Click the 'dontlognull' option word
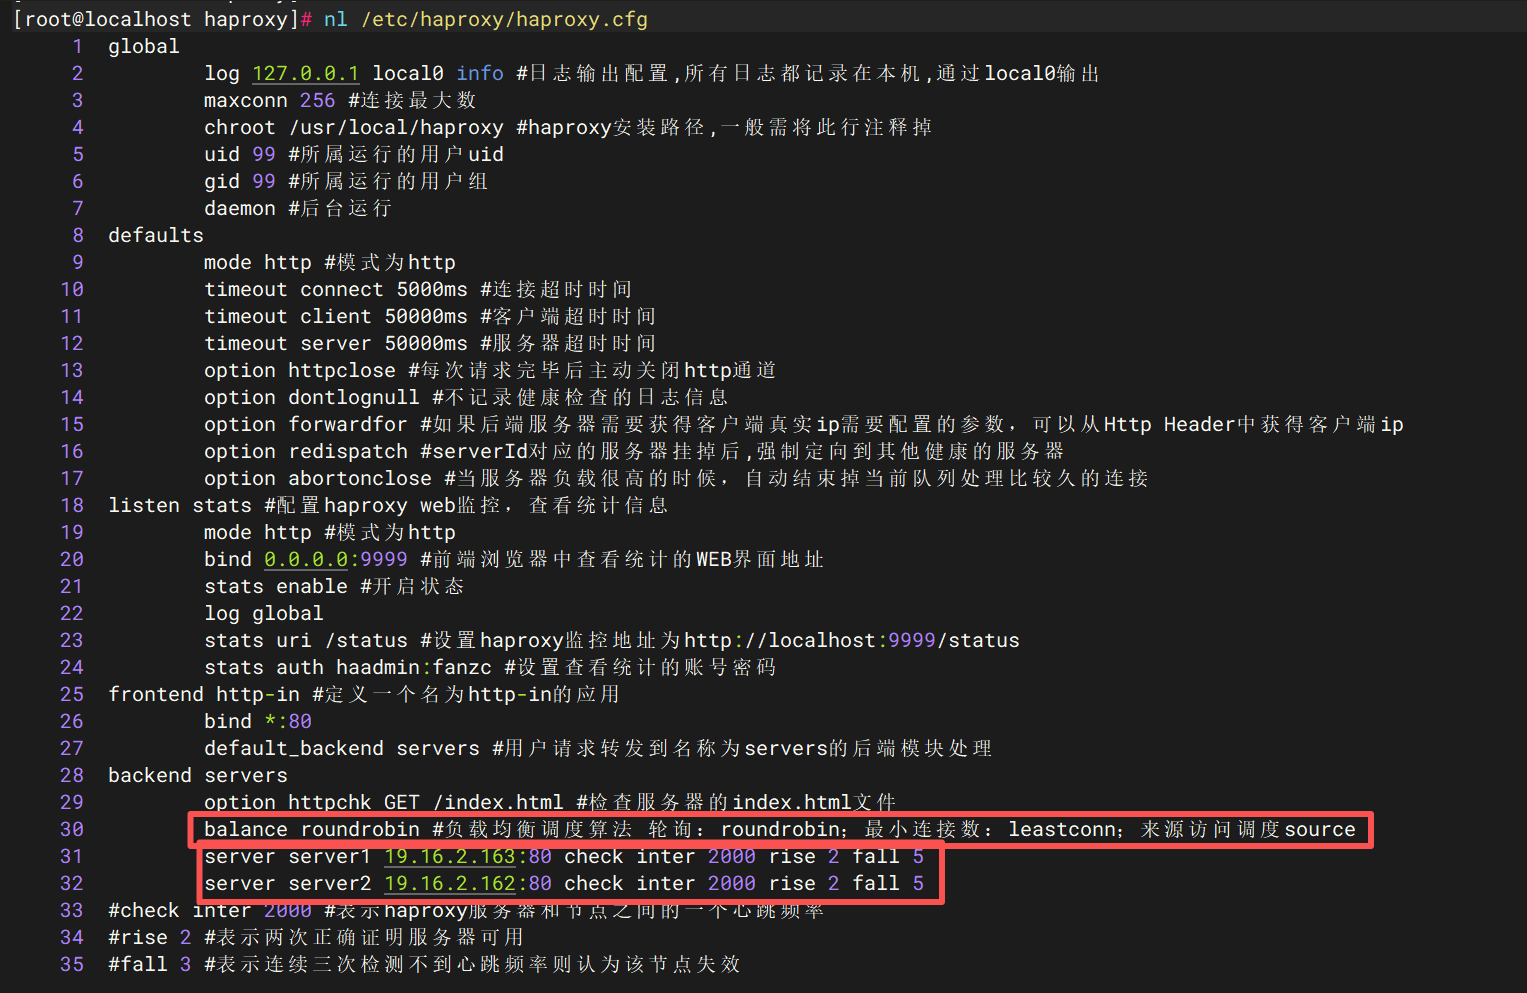This screenshot has height=993, width=1527. [354, 397]
